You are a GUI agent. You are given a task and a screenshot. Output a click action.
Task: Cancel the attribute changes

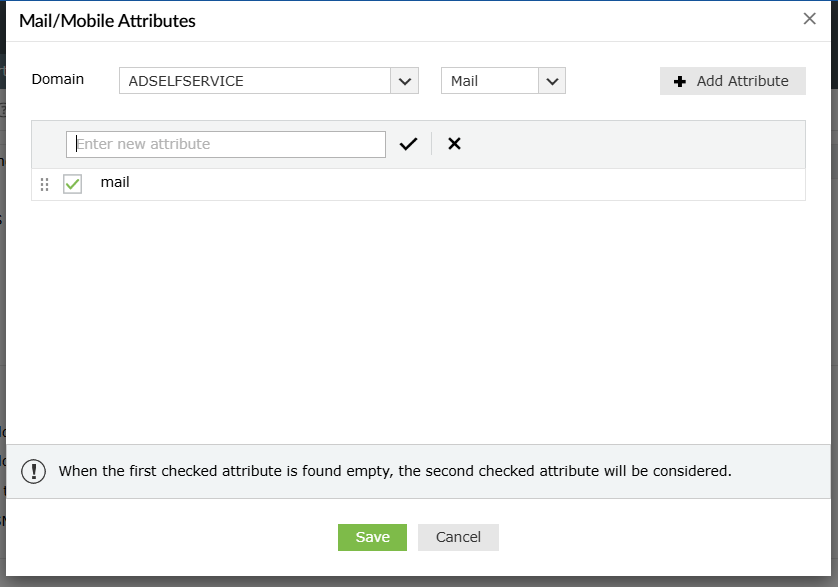point(458,537)
